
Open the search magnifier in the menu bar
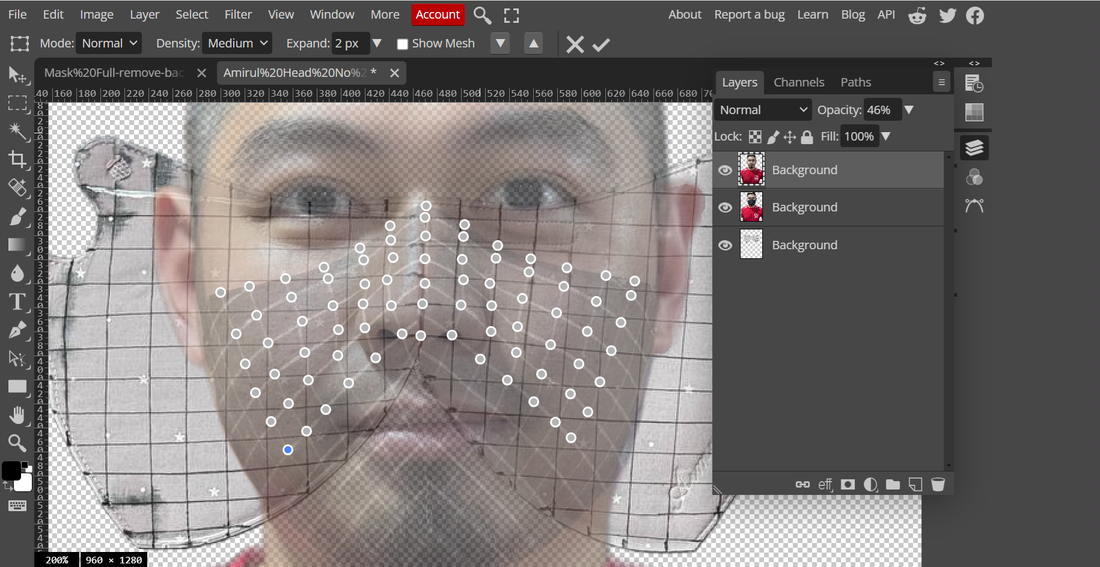482,15
